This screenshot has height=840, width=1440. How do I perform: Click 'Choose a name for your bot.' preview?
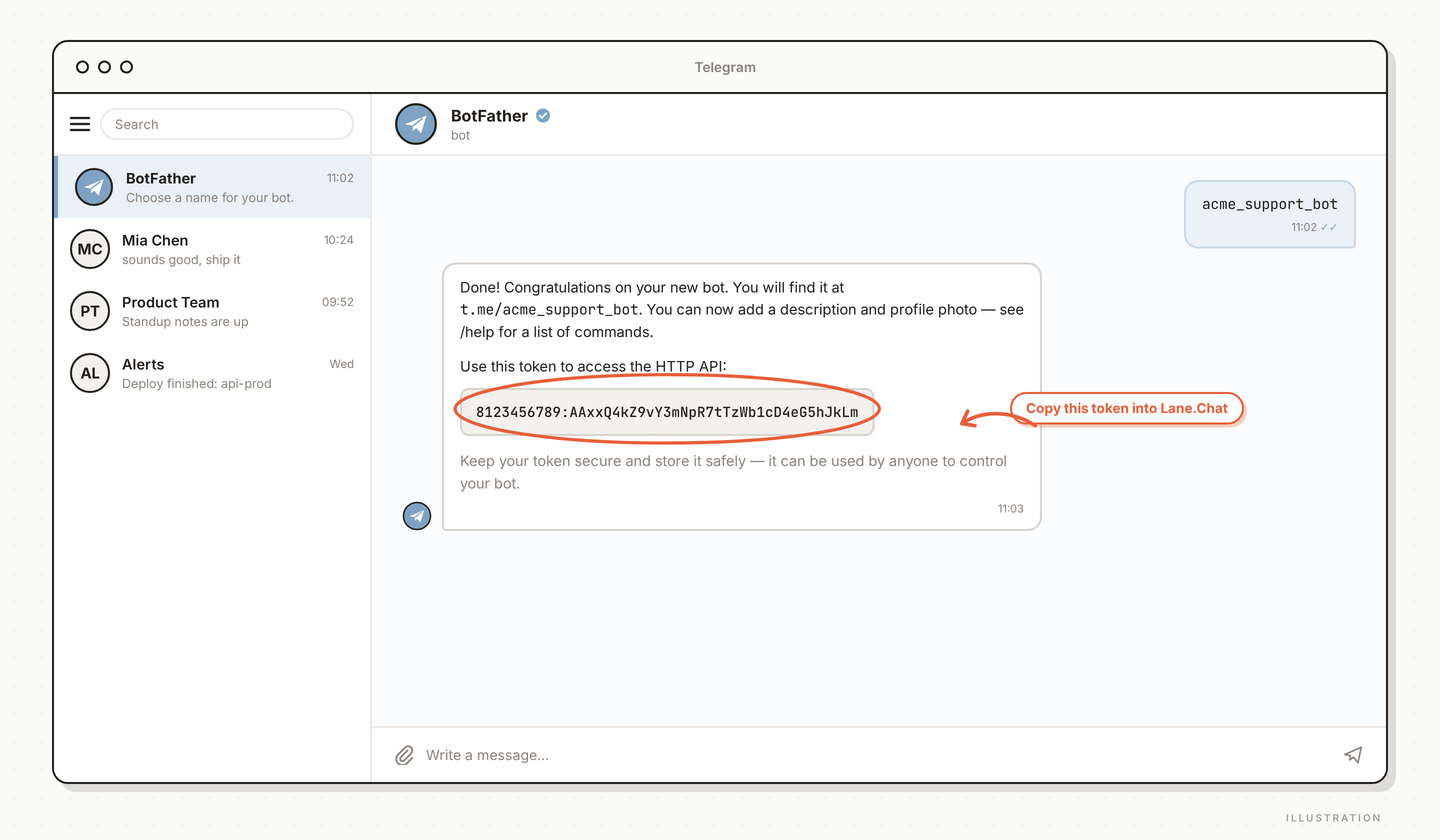tap(210, 198)
